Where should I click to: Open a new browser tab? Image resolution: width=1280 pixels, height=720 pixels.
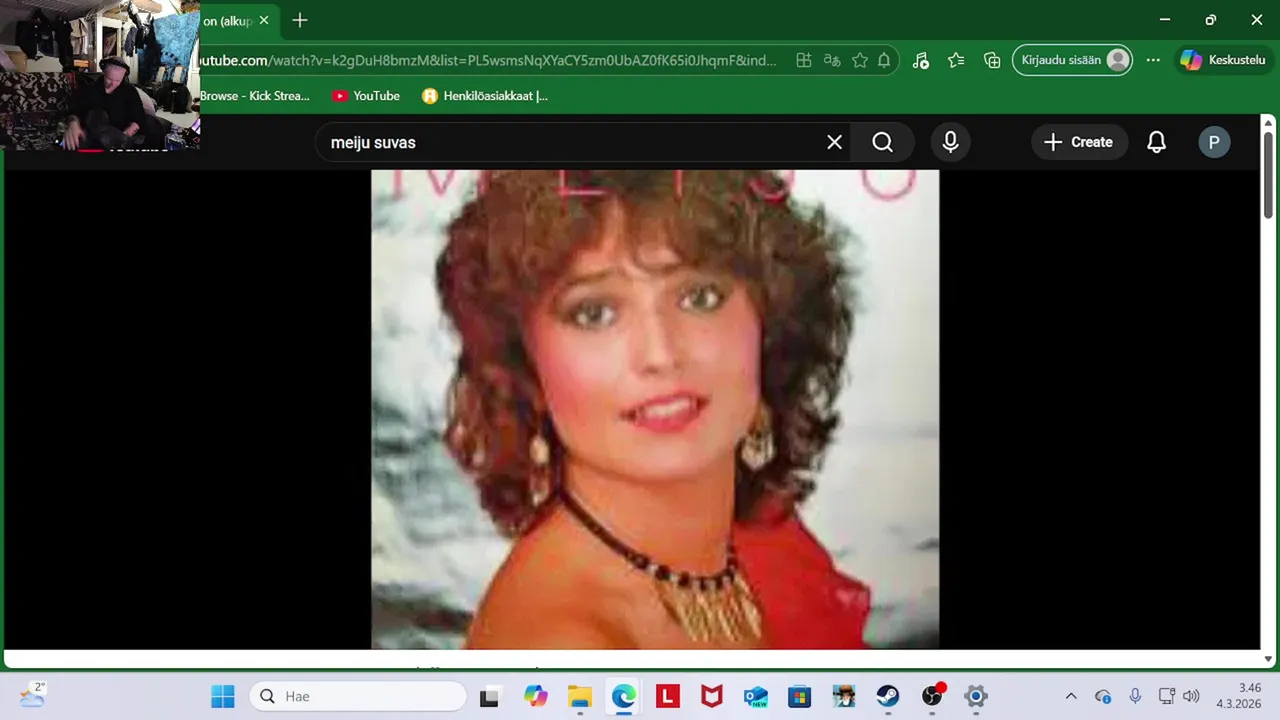coord(300,20)
